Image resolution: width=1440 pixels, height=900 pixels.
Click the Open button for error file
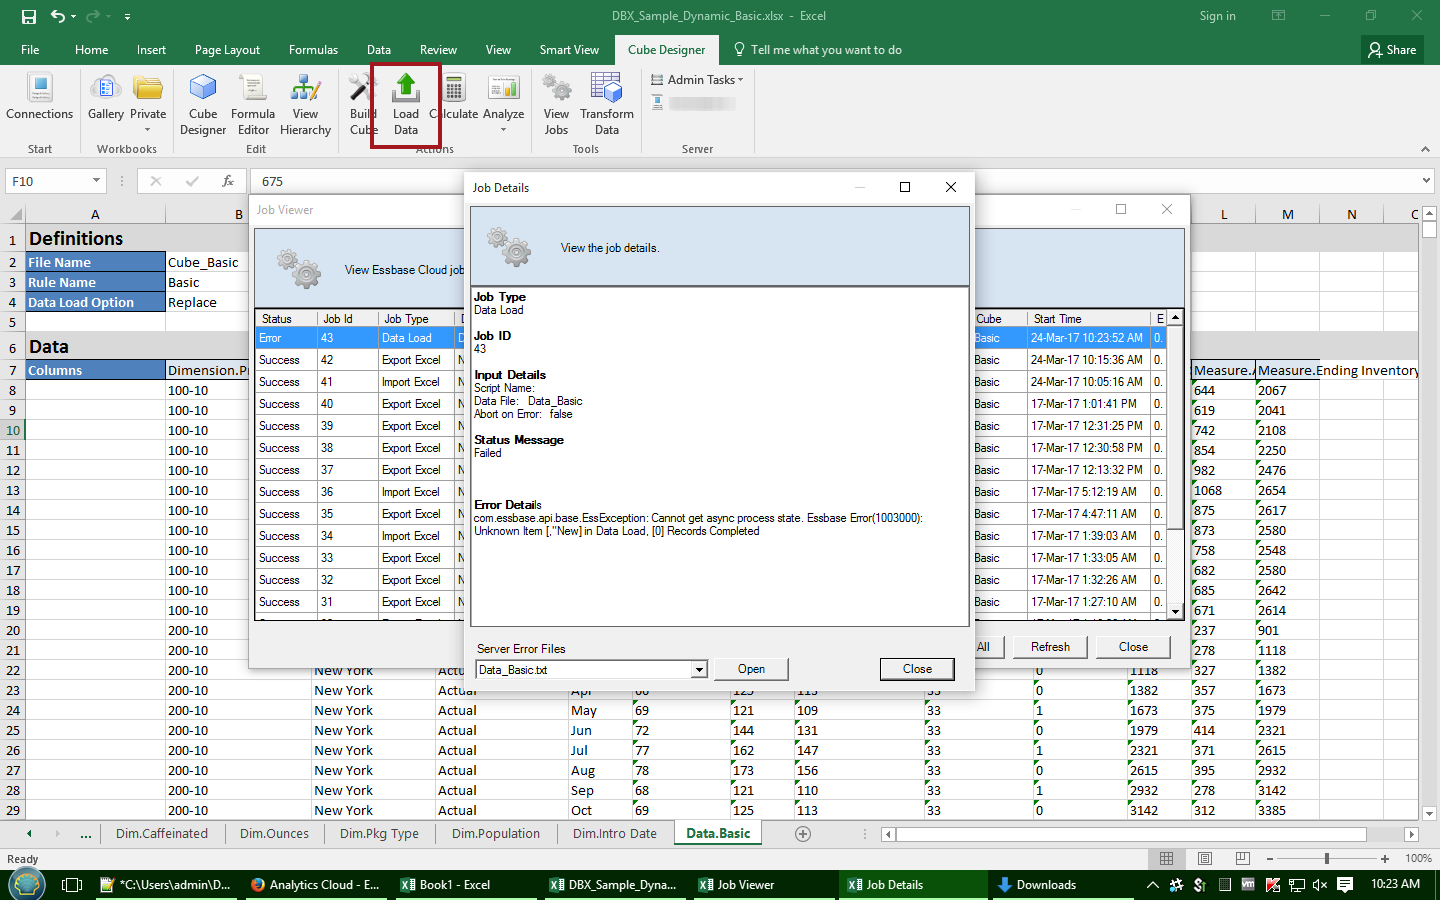[751, 670]
